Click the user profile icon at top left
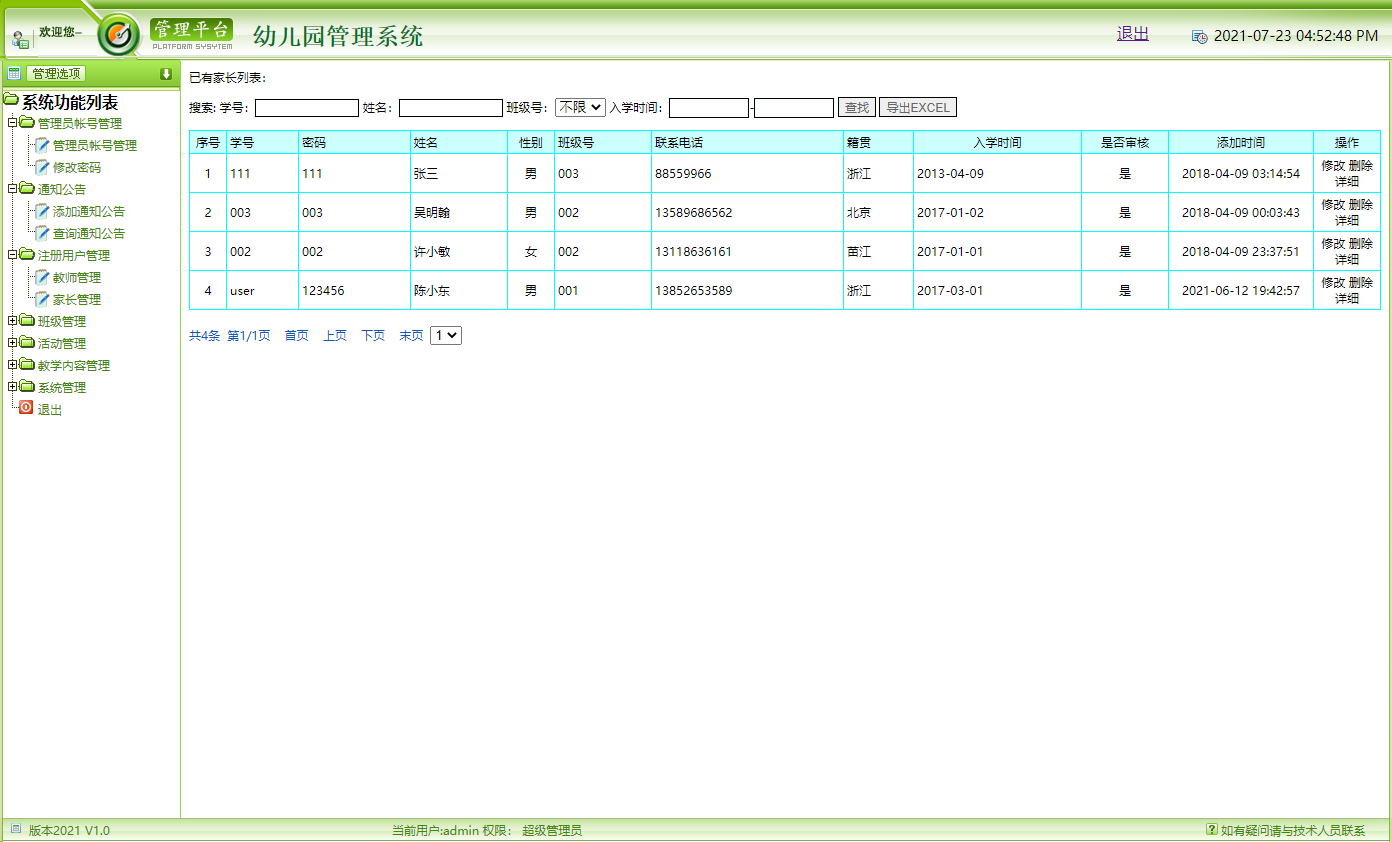 pos(20,38)
